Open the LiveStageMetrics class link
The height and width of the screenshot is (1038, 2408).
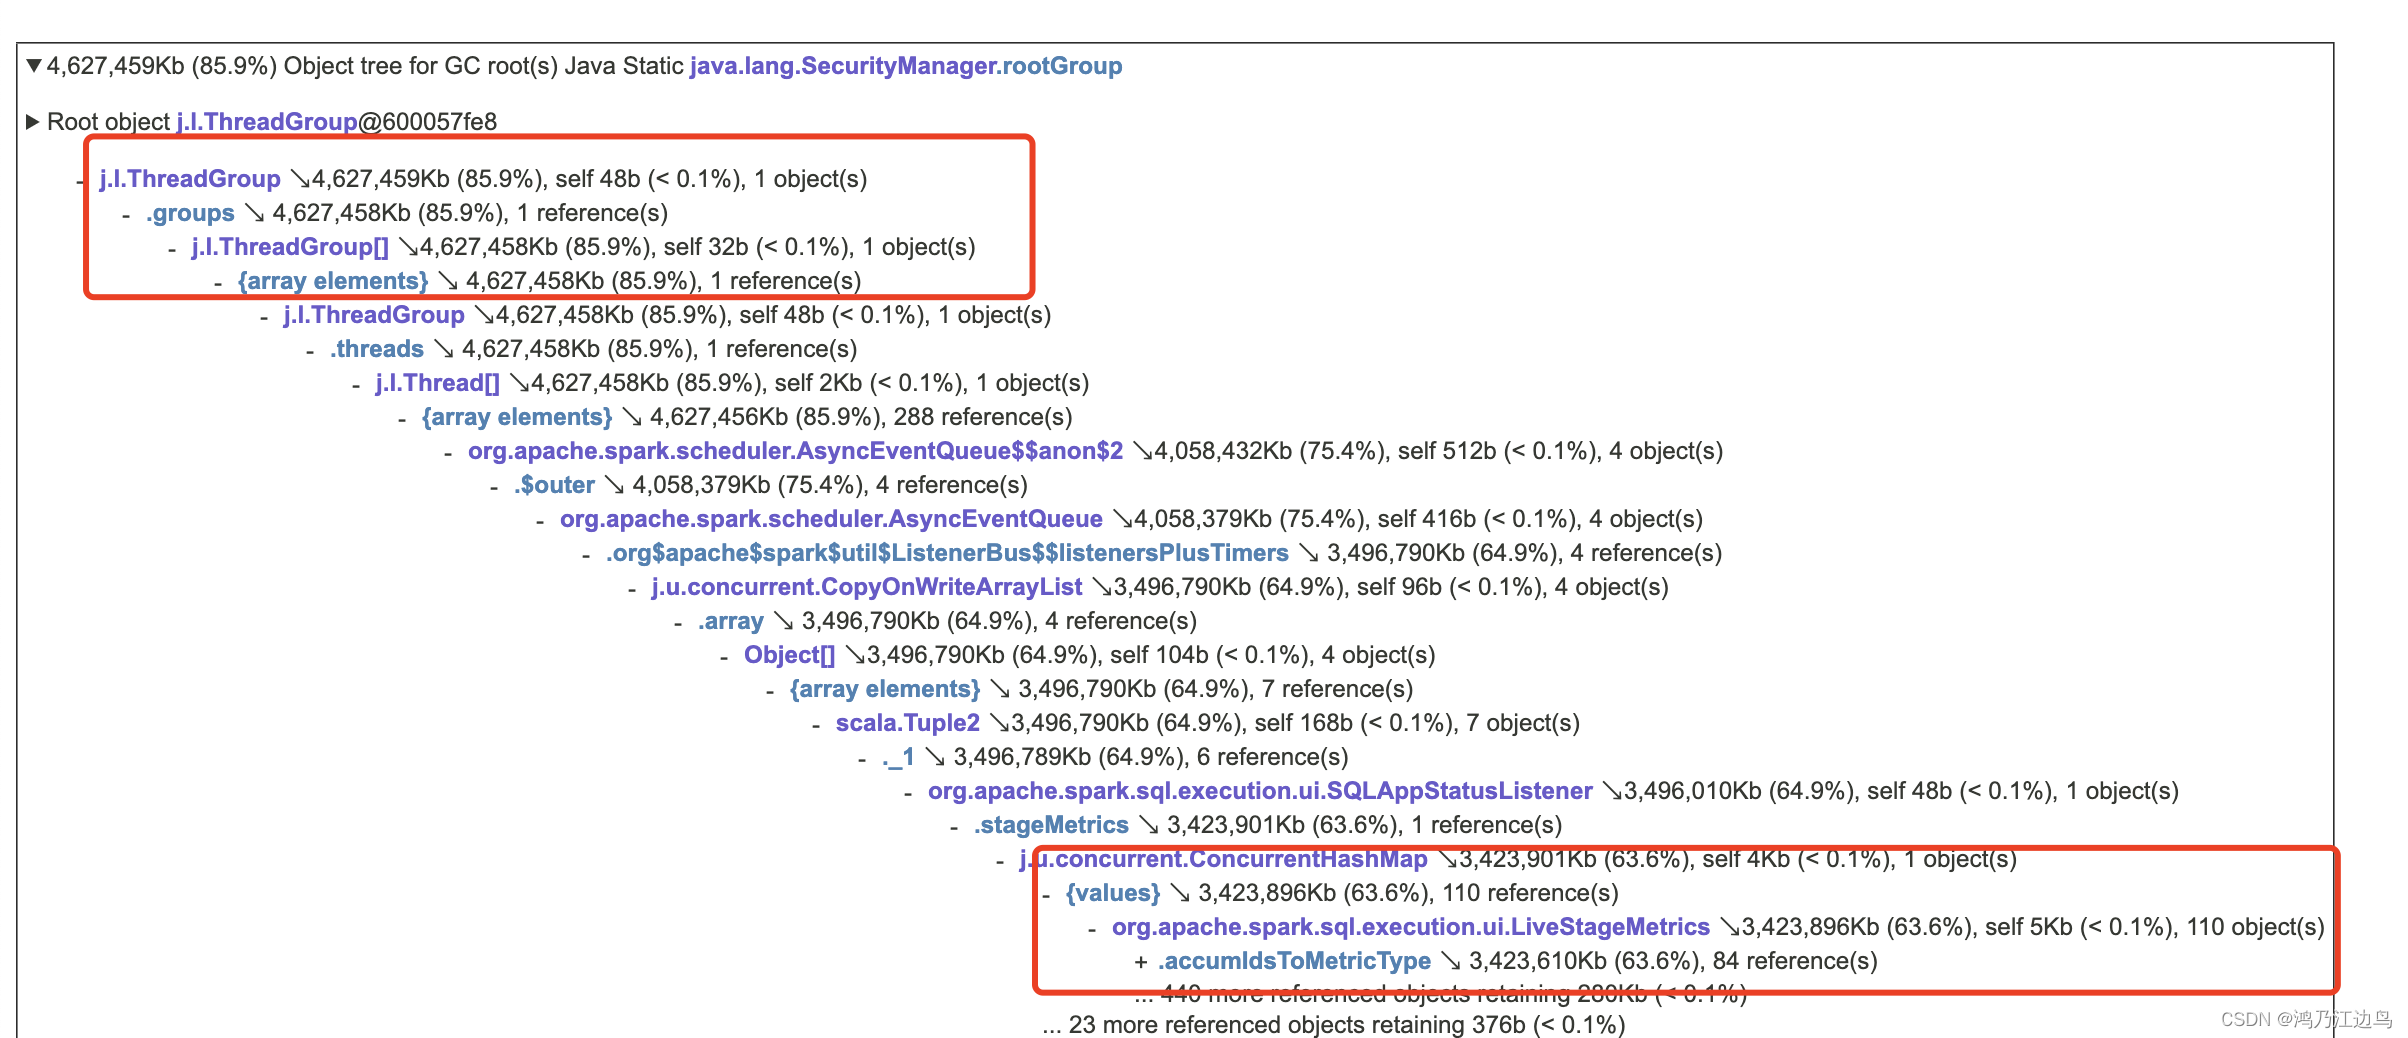pyautogui.click(x=1411, y=927)
